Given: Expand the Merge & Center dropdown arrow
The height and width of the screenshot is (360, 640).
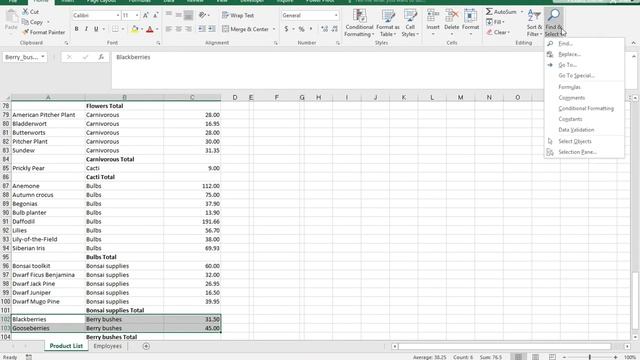Looking at the screenshot, I should pyautogui.click(x=274, y=29).
